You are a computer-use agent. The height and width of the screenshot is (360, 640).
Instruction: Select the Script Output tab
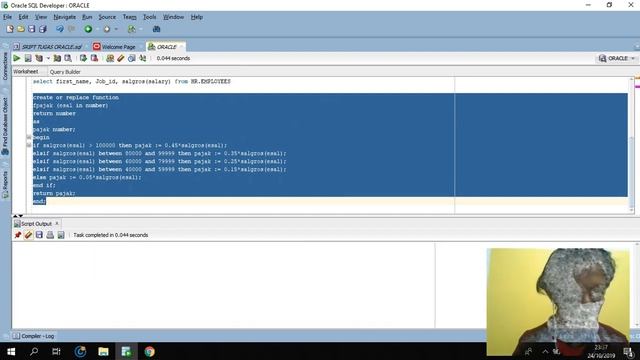[x=36, y=224]
